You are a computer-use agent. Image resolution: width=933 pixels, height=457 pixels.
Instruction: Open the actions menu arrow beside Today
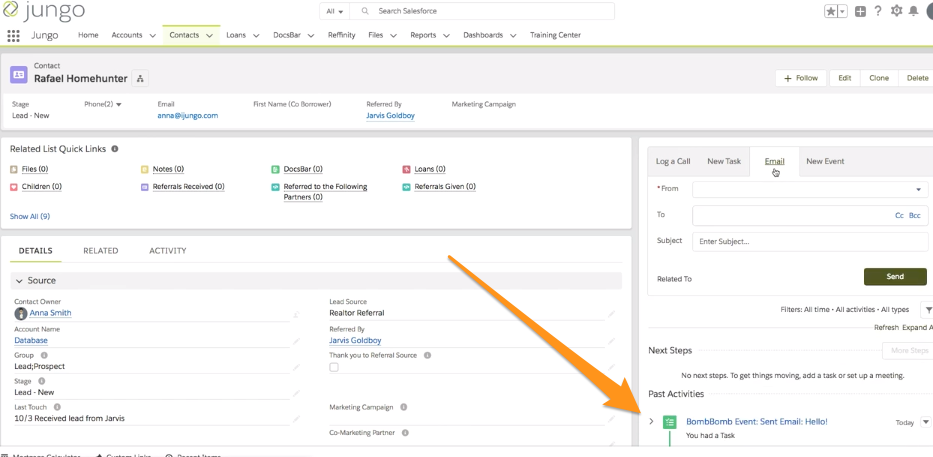[925, 422]
